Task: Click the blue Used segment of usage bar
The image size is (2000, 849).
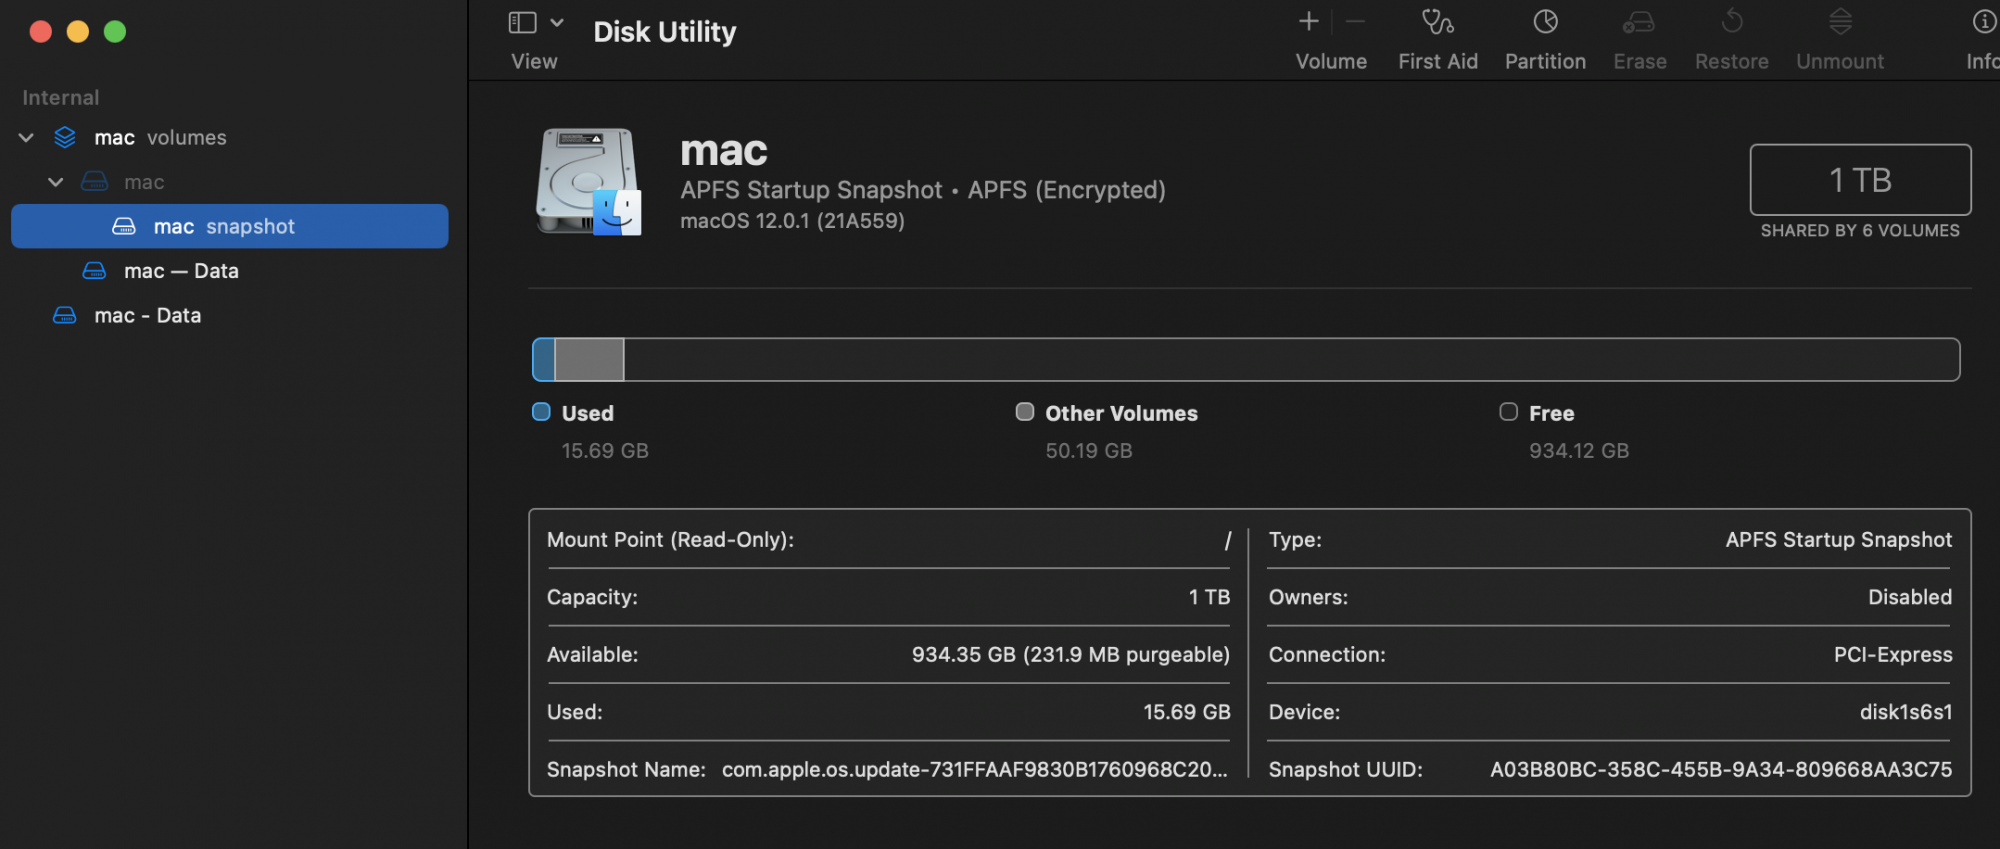Action: (x=544, y=360)
